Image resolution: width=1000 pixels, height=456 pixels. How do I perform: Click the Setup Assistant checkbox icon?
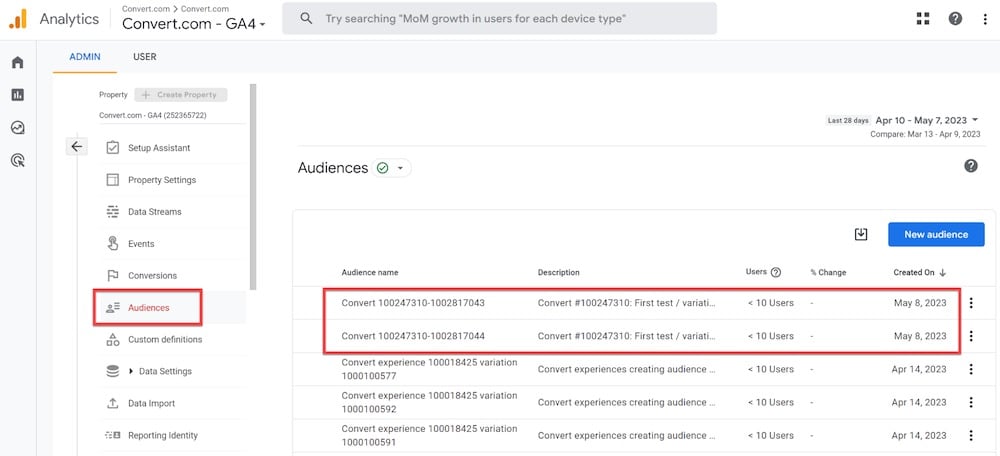113,147
